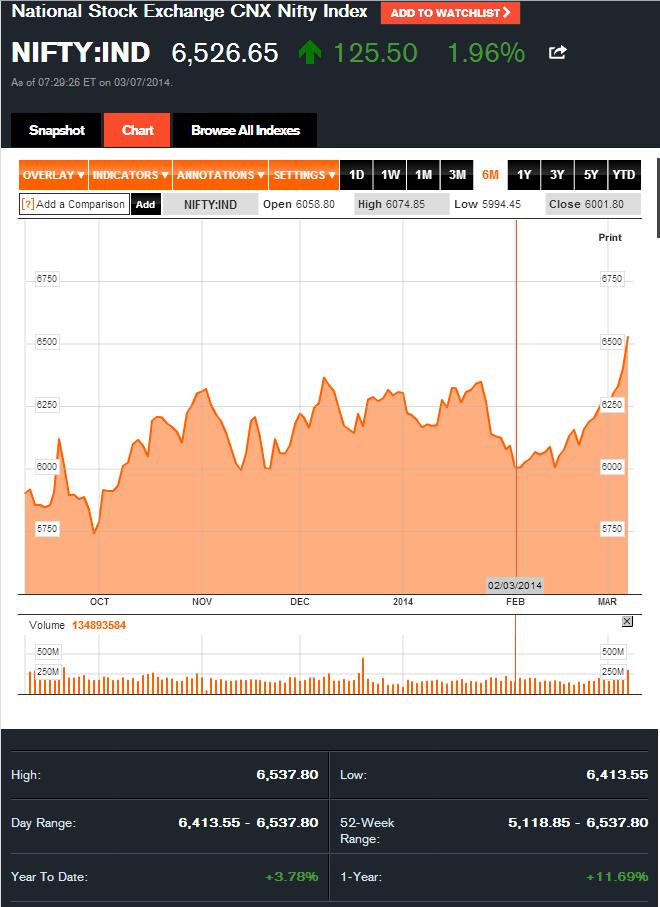Select the 3Y time range

(x=557, y=175)
